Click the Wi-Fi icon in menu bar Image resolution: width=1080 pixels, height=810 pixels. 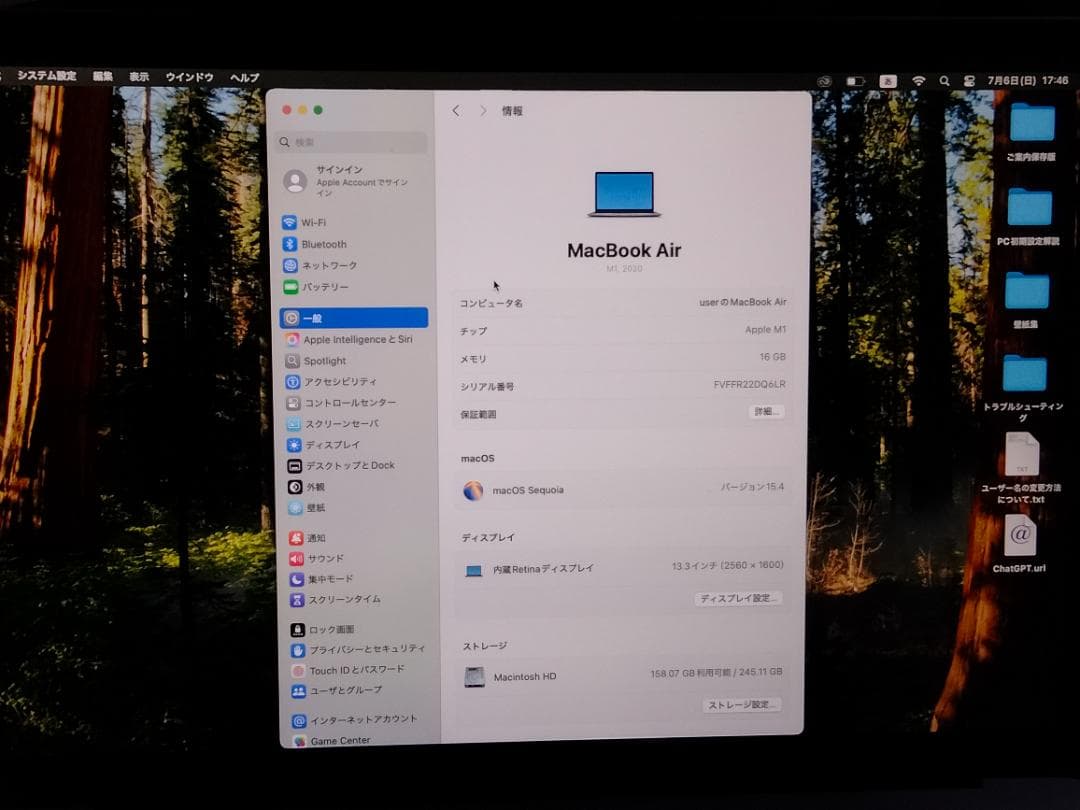coord(918,81)
